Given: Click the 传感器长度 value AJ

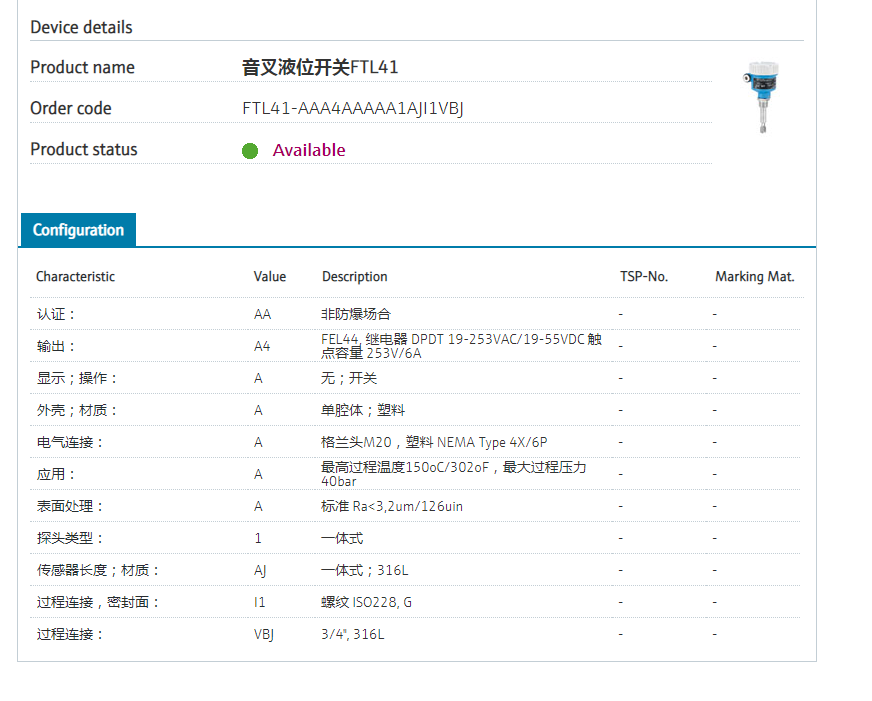Looking at the screenshot, I should coord(260,570).
